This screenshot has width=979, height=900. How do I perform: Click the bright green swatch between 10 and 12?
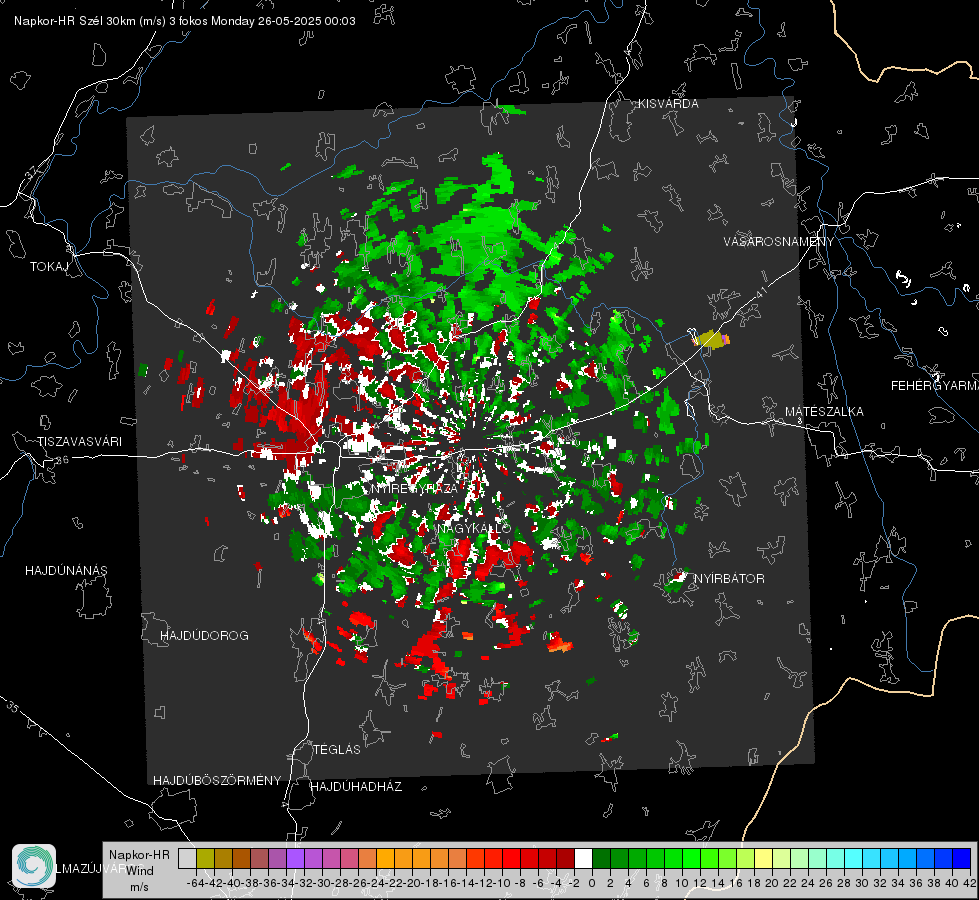(x=691, y=858)
